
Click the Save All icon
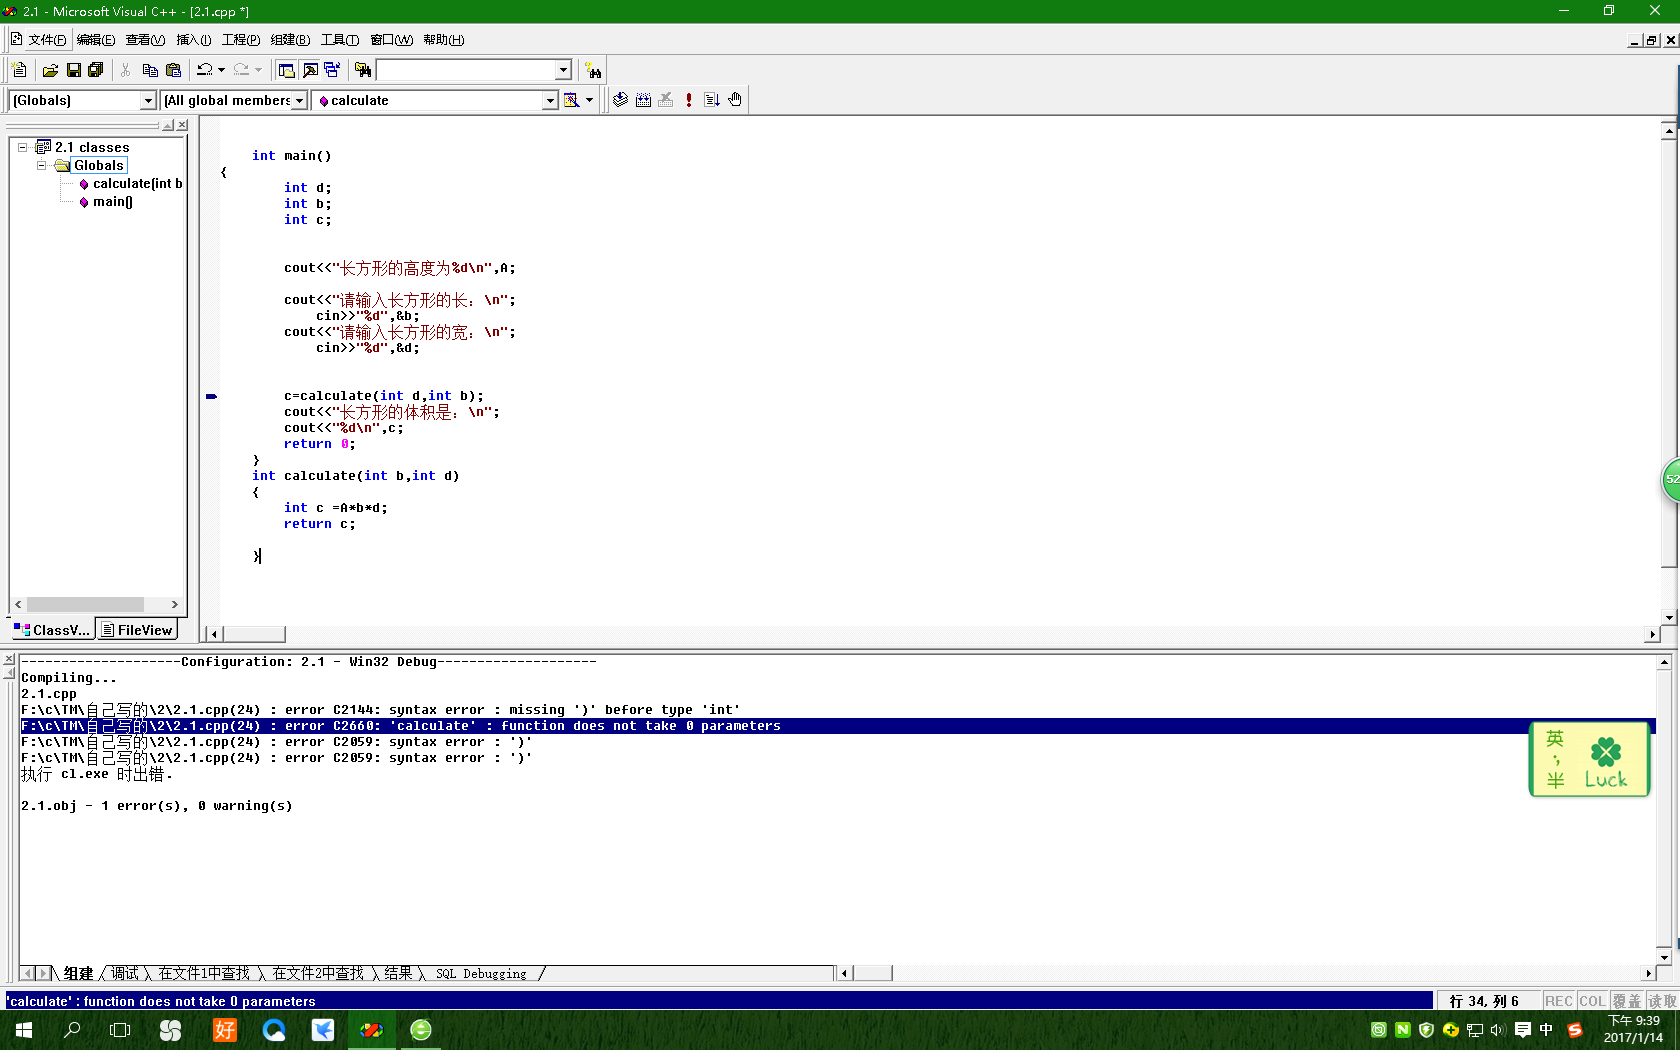coord(96,70)
